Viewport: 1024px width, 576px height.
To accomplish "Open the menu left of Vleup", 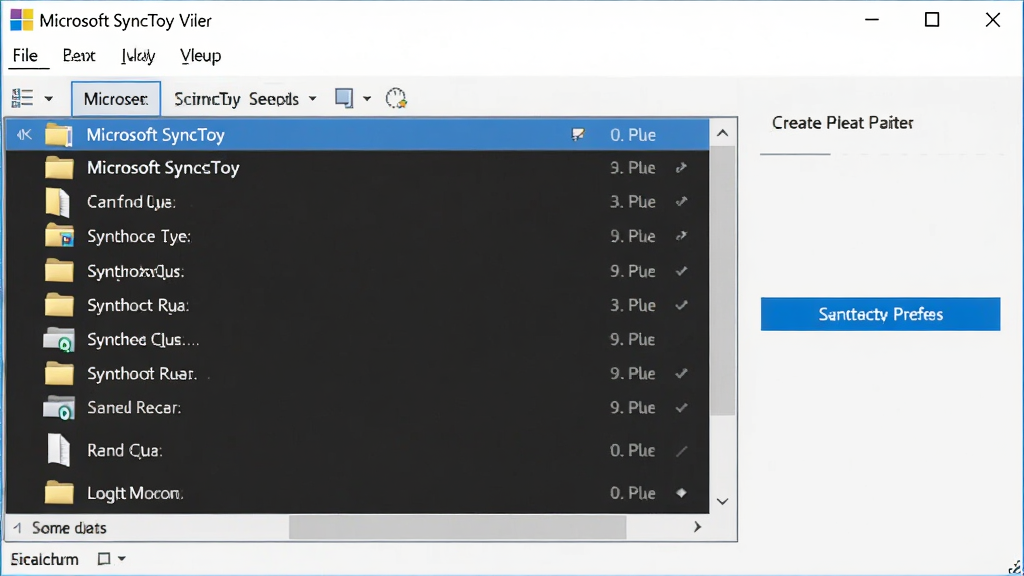I will pyautogui.click(x=138, y=56).
